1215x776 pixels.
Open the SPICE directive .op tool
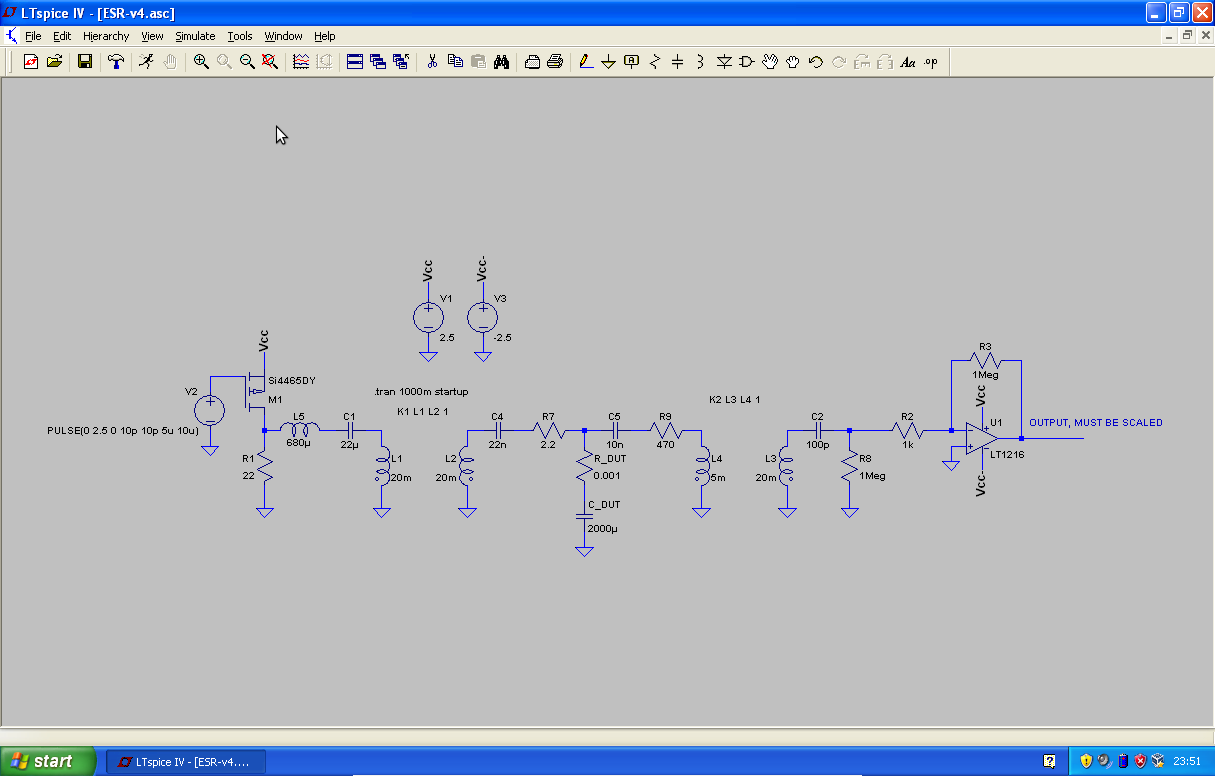tap(931, 62)
